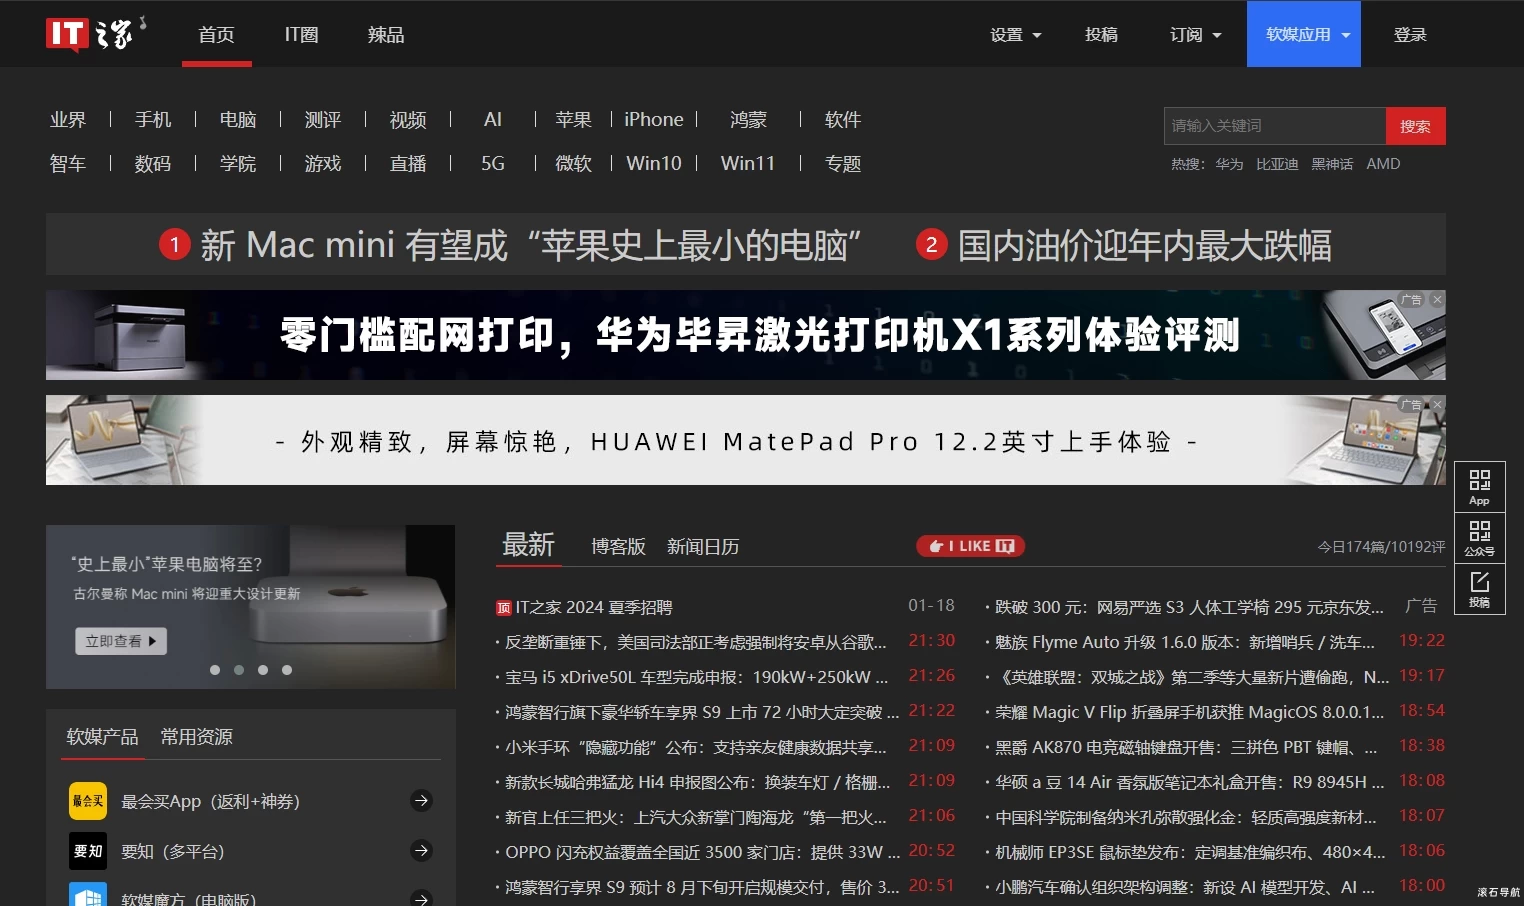
Task: Open the 公众号 QR code sidebar icon
Action: pyautogui.click(x=1479, y=538)
